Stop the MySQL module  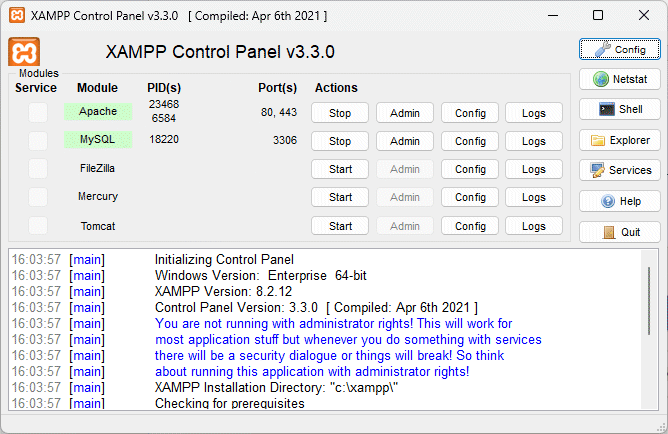(x=340, y=141)
